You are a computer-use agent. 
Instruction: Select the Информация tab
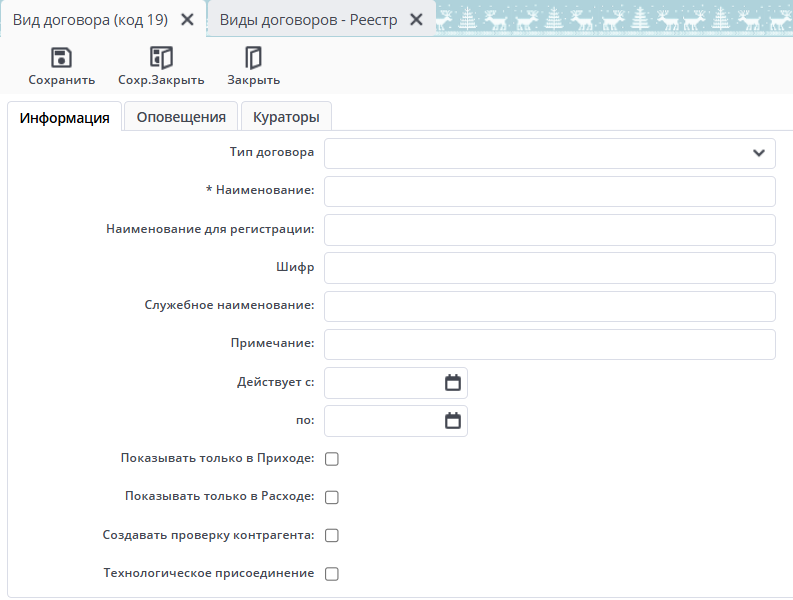(65, 117)
